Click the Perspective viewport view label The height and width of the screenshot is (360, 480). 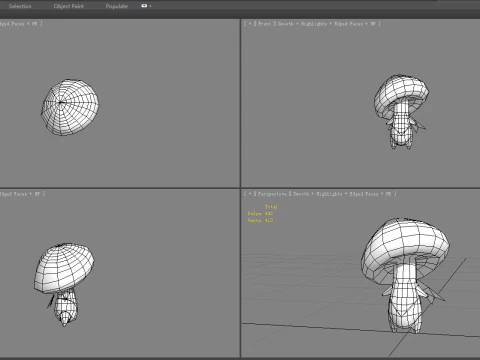272,194
